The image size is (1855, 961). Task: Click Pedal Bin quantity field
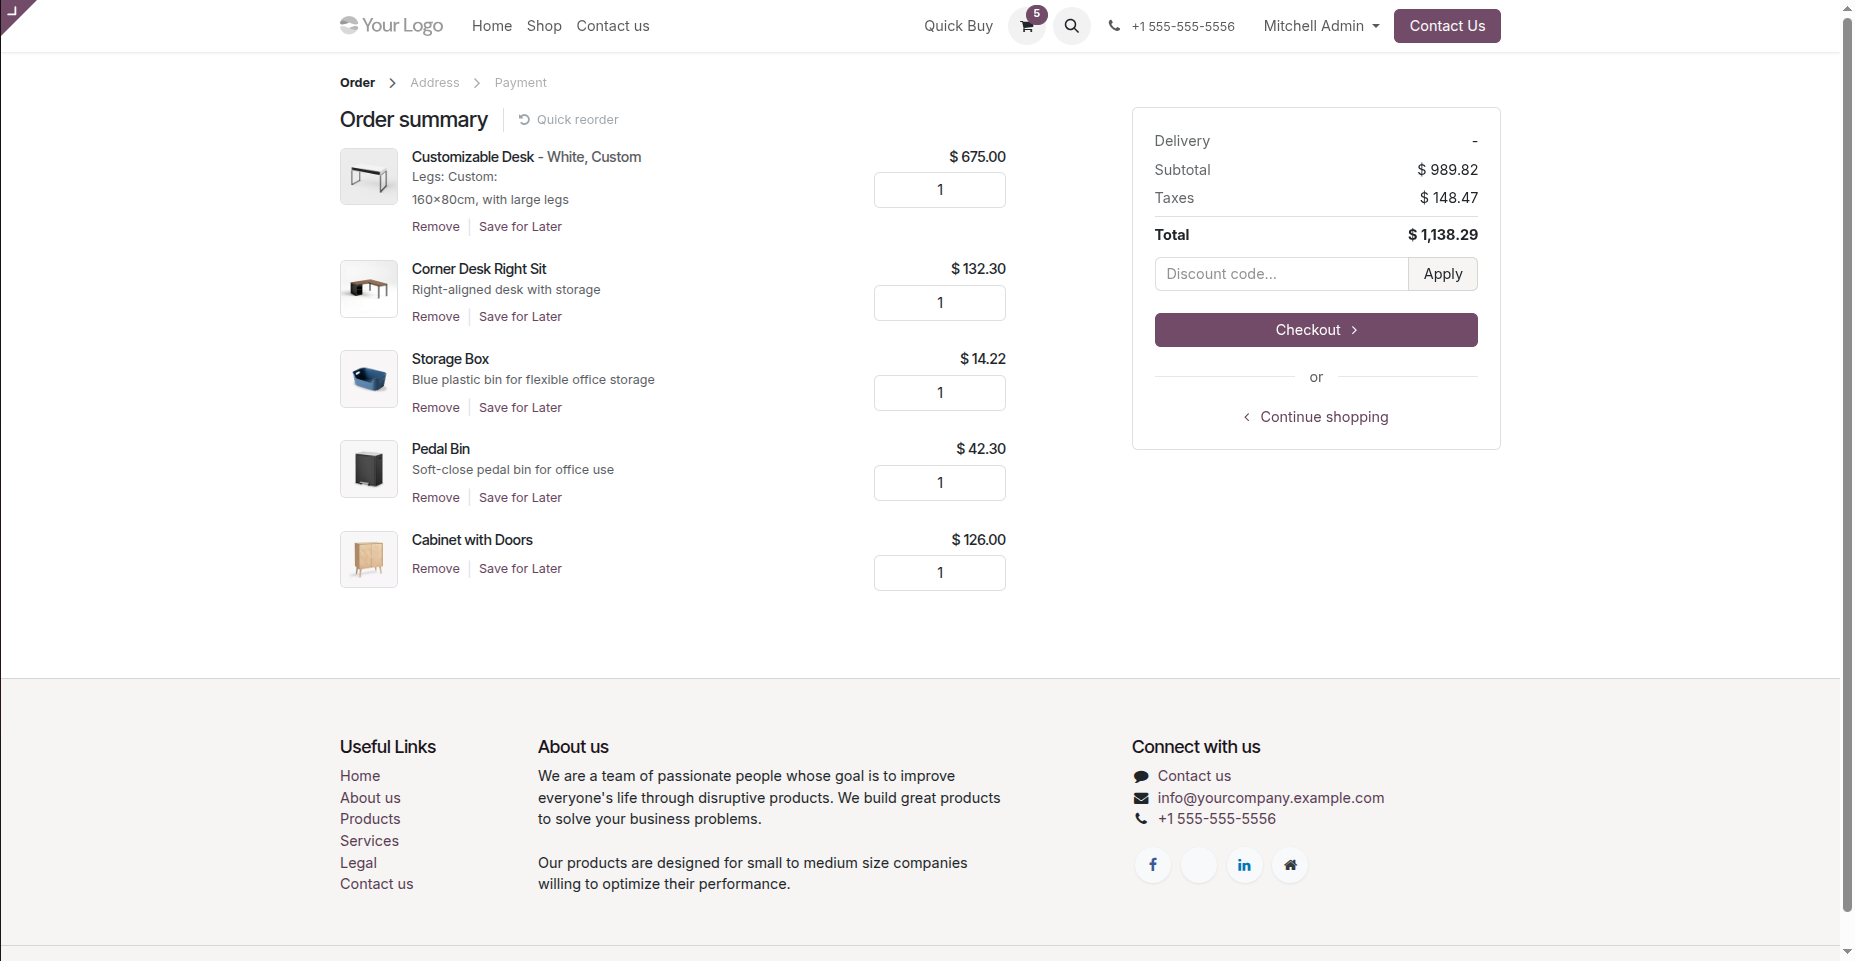(x=940, y=483)
